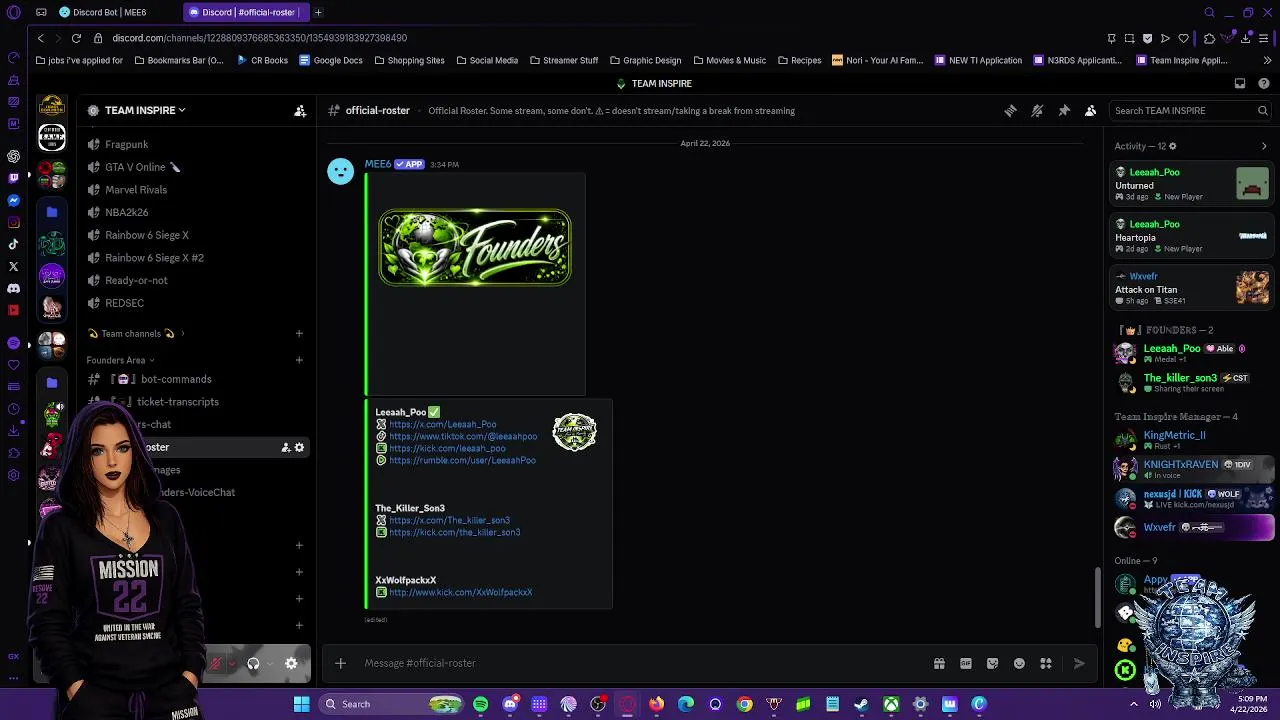The width and height of the screenshot is (1280, 720).
Task: Open Leeaah_Poo's kick.com link
Action: tap(447, 449)
